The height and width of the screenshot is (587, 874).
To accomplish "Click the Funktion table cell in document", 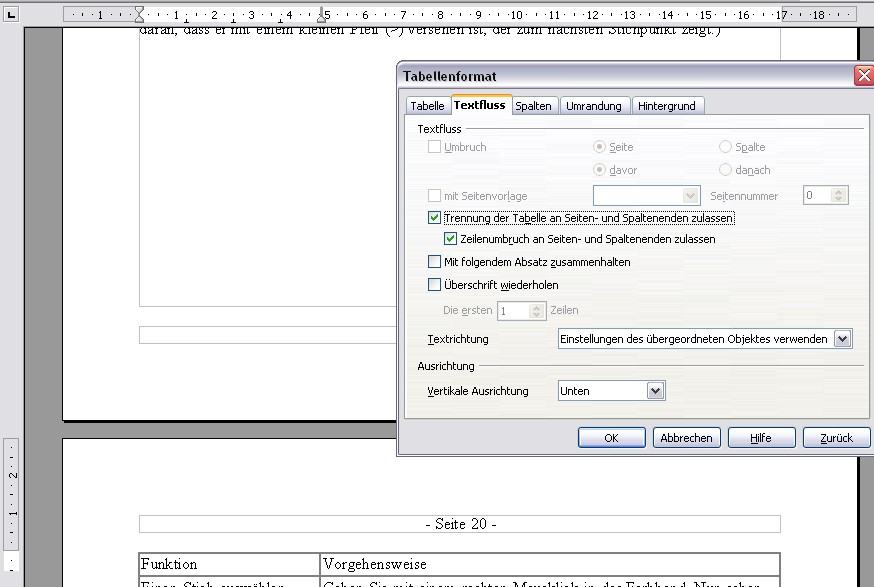I will (229, 564).
